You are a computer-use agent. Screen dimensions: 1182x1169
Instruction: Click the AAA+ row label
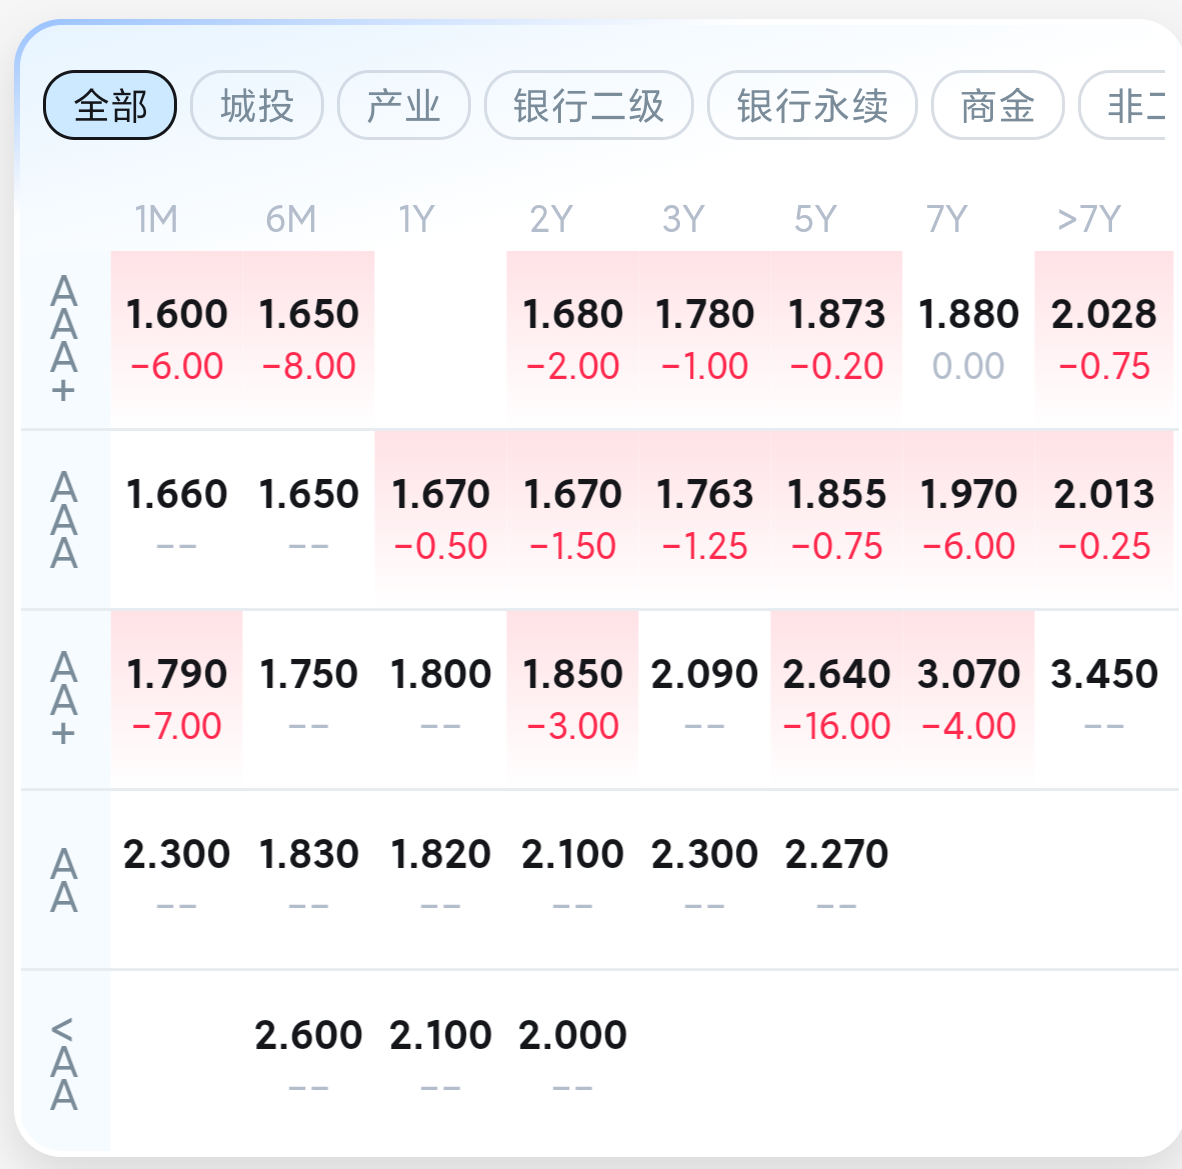coord(64,339)
